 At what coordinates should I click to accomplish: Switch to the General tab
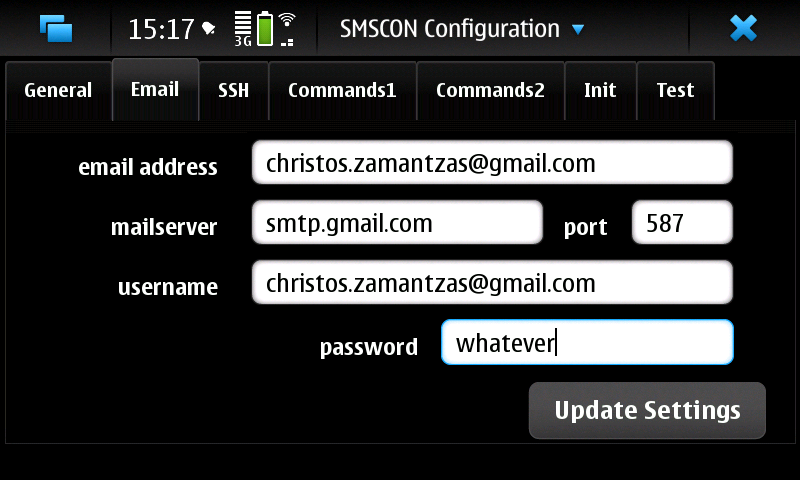click(58, 91)
